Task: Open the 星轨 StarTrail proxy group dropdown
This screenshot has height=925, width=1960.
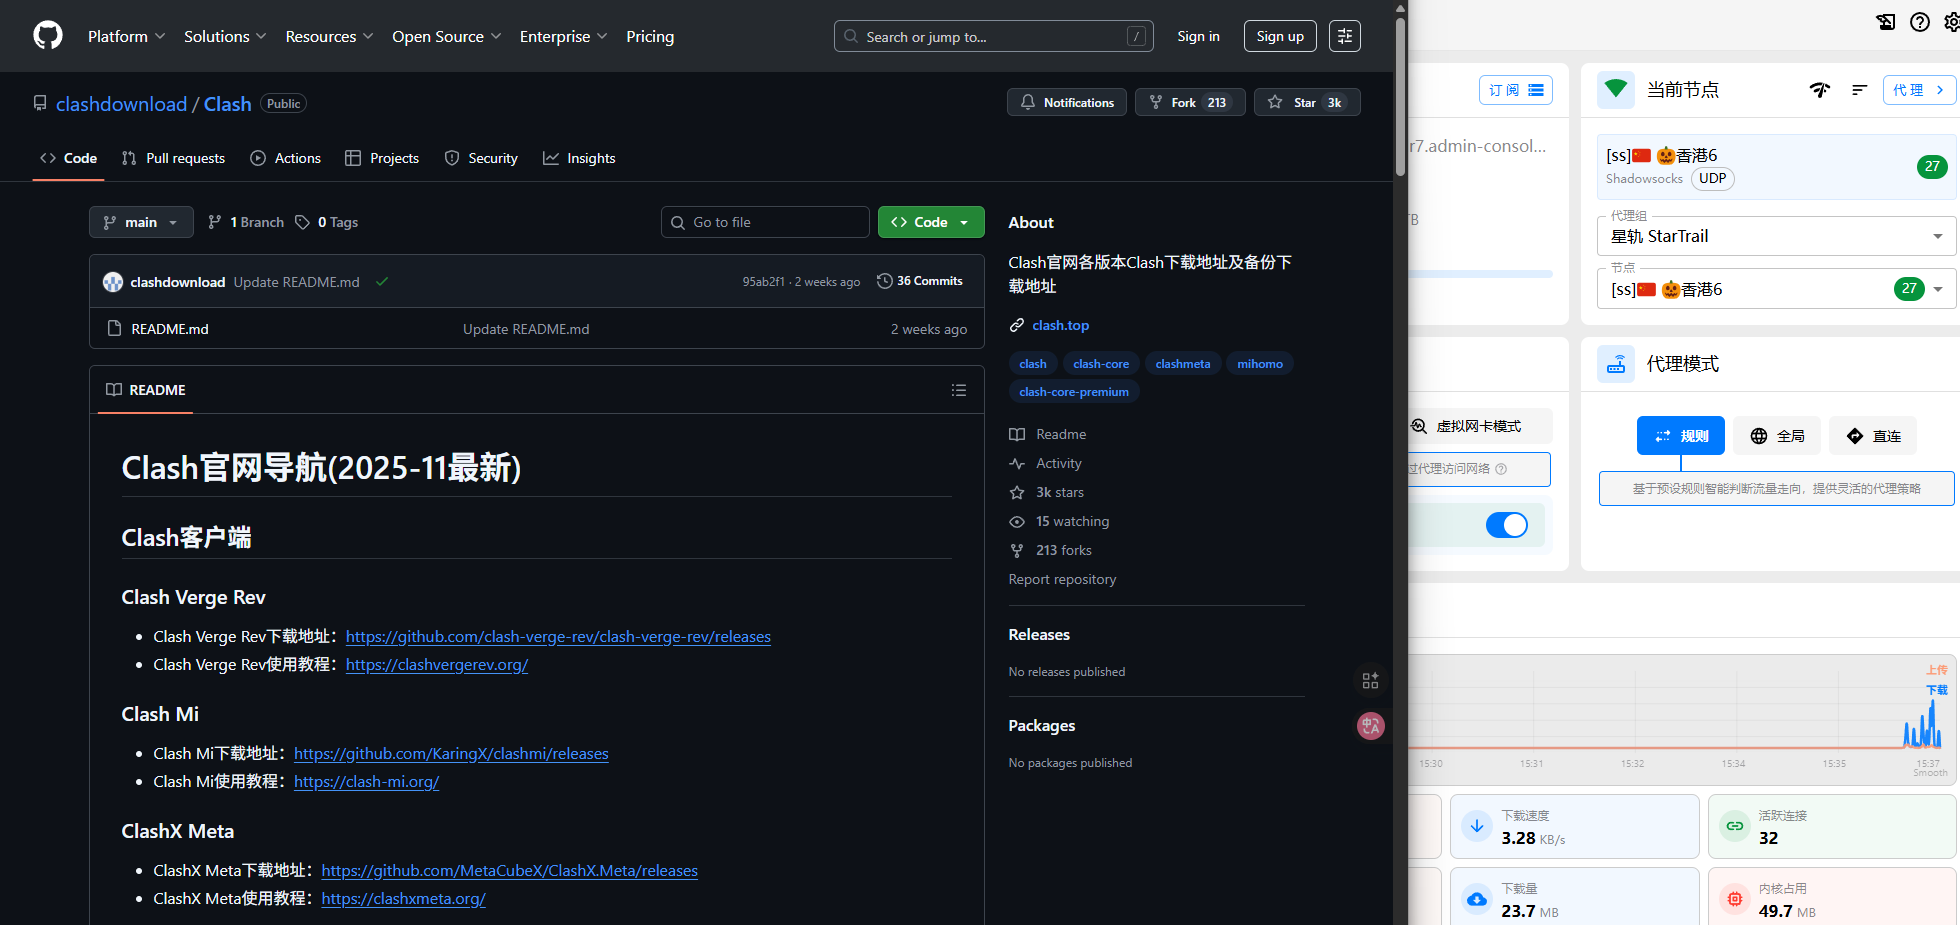Action: (x=1776, y=237)
